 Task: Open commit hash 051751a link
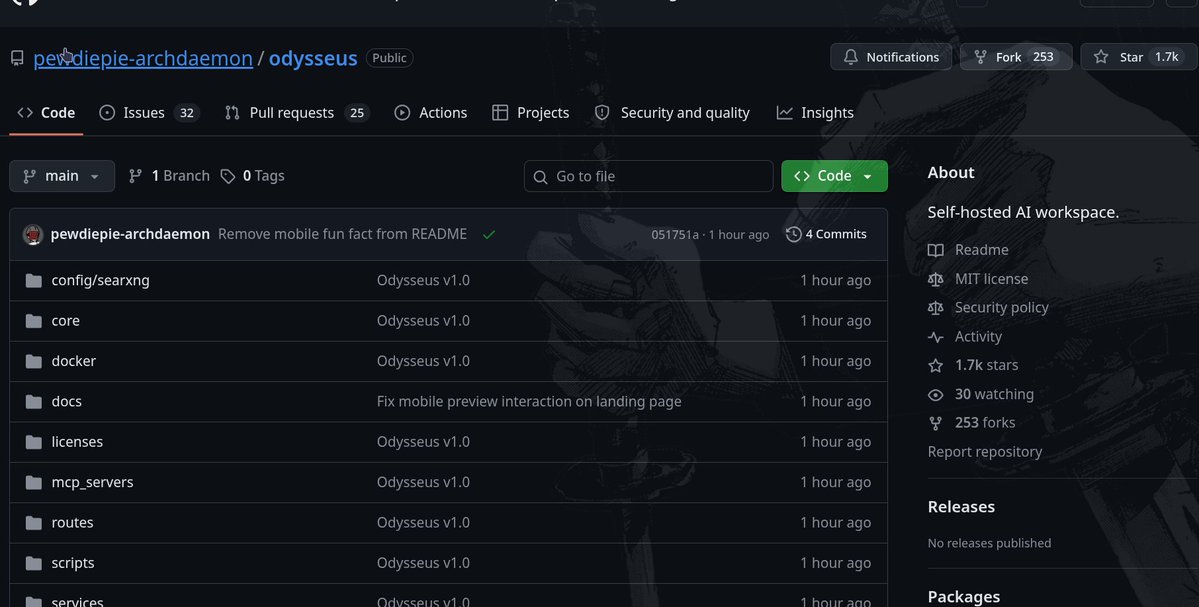coord(674,235)
